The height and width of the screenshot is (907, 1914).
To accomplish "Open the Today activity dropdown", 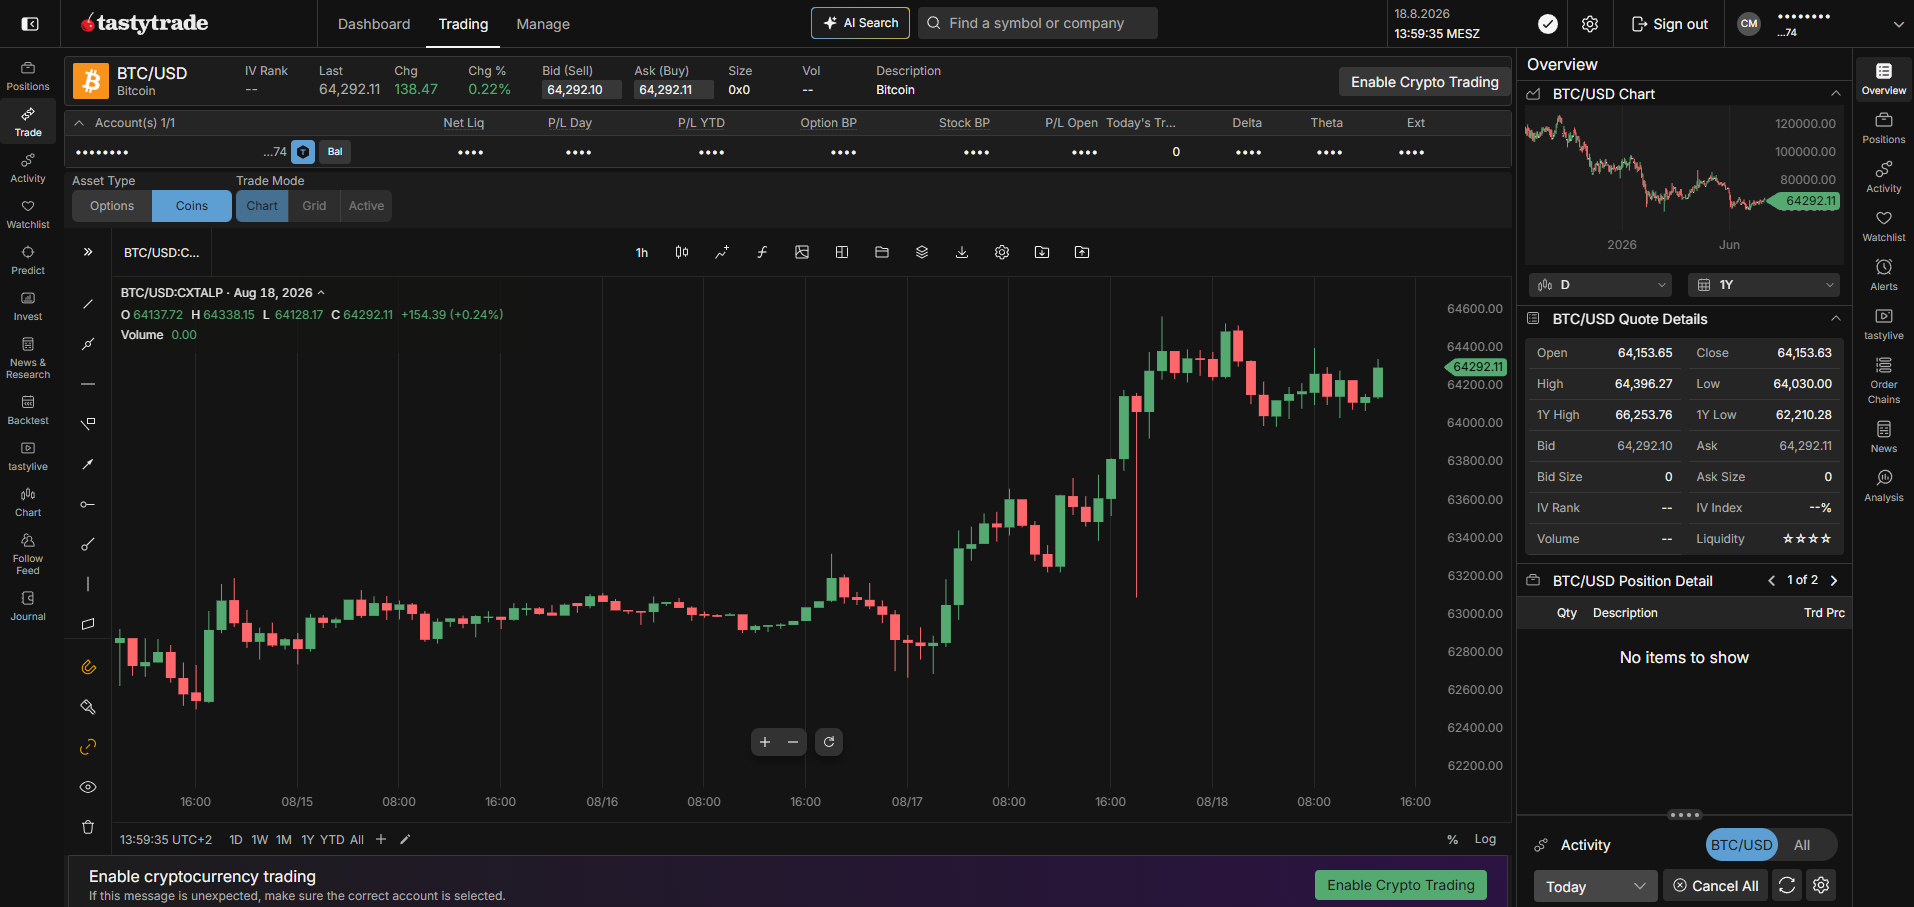I will tap(1595, 886).
